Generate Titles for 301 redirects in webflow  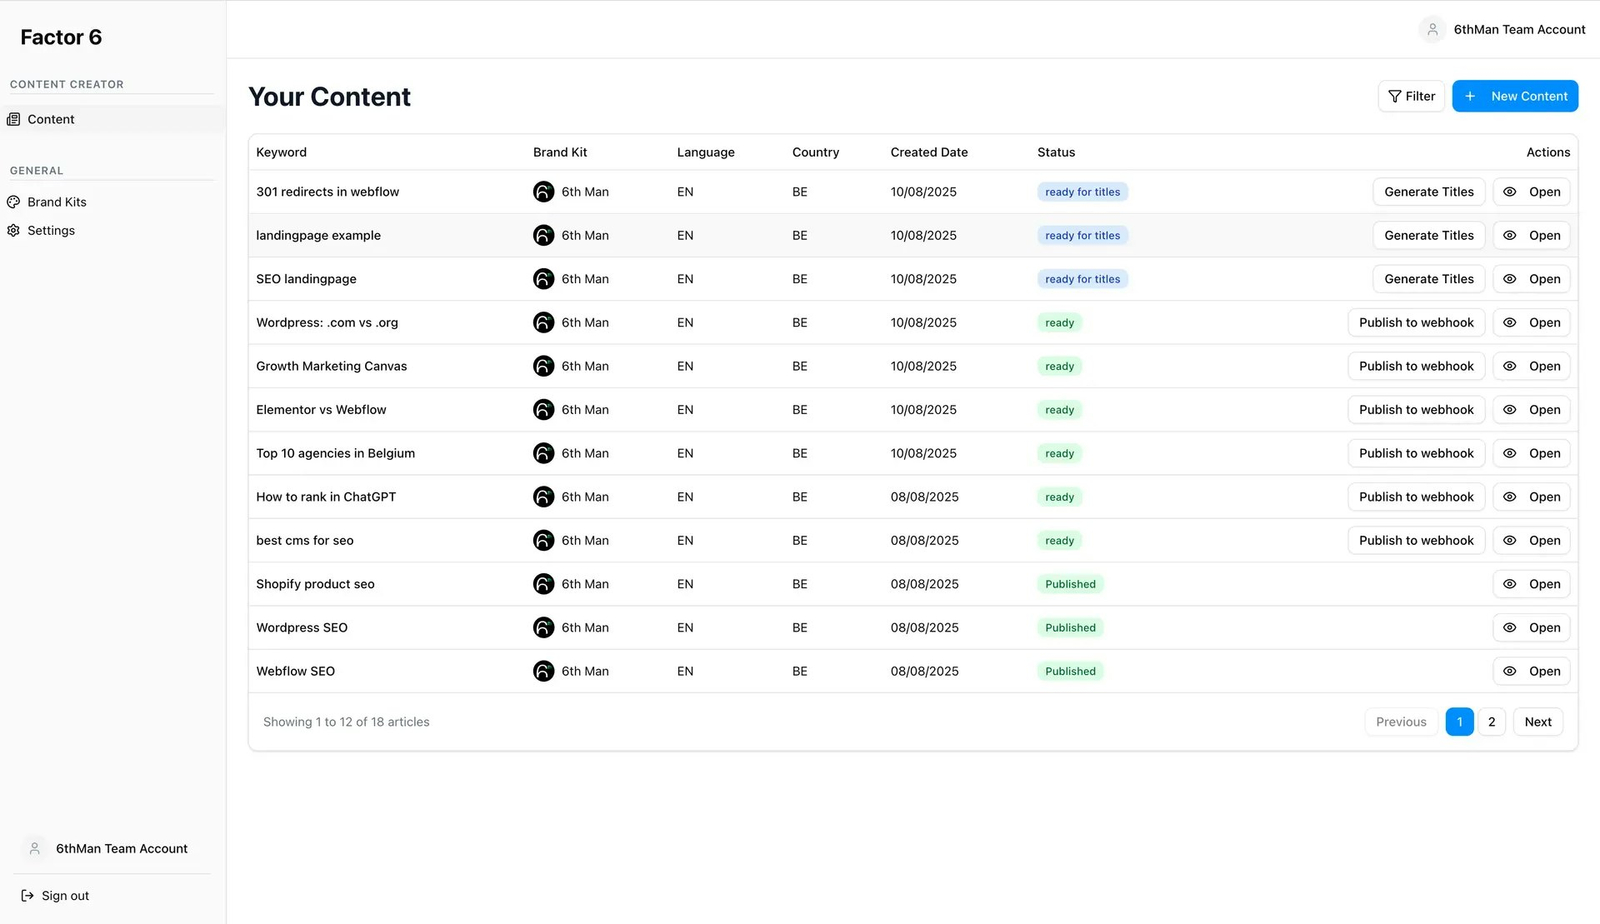coord(1429,192)
